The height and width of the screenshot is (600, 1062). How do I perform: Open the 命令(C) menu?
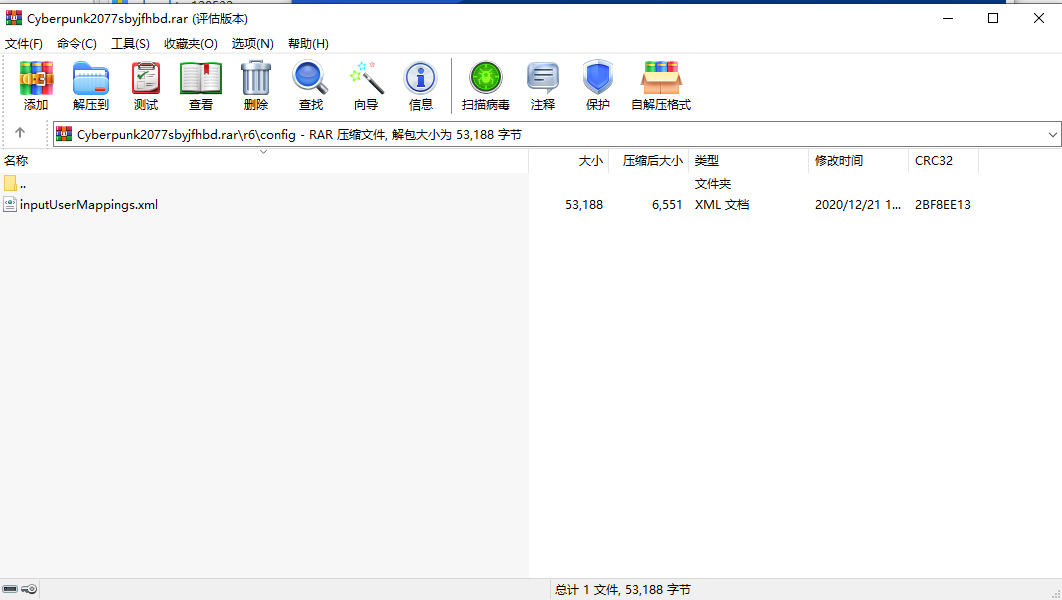click(77, 43)
